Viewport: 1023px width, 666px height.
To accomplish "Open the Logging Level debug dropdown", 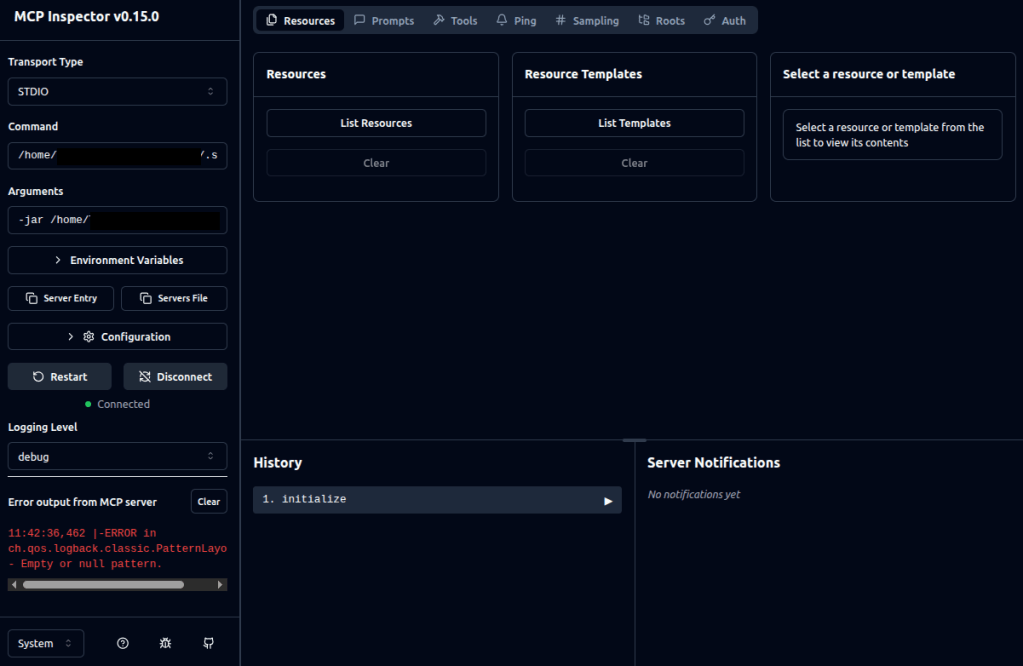I will [x=117, y=456].
